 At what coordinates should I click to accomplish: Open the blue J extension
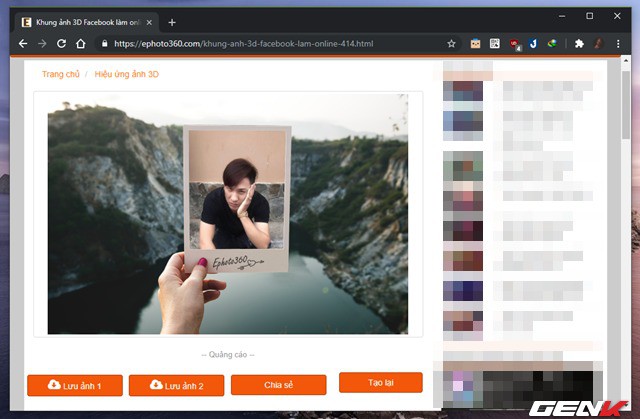click(x=533, y=44)
